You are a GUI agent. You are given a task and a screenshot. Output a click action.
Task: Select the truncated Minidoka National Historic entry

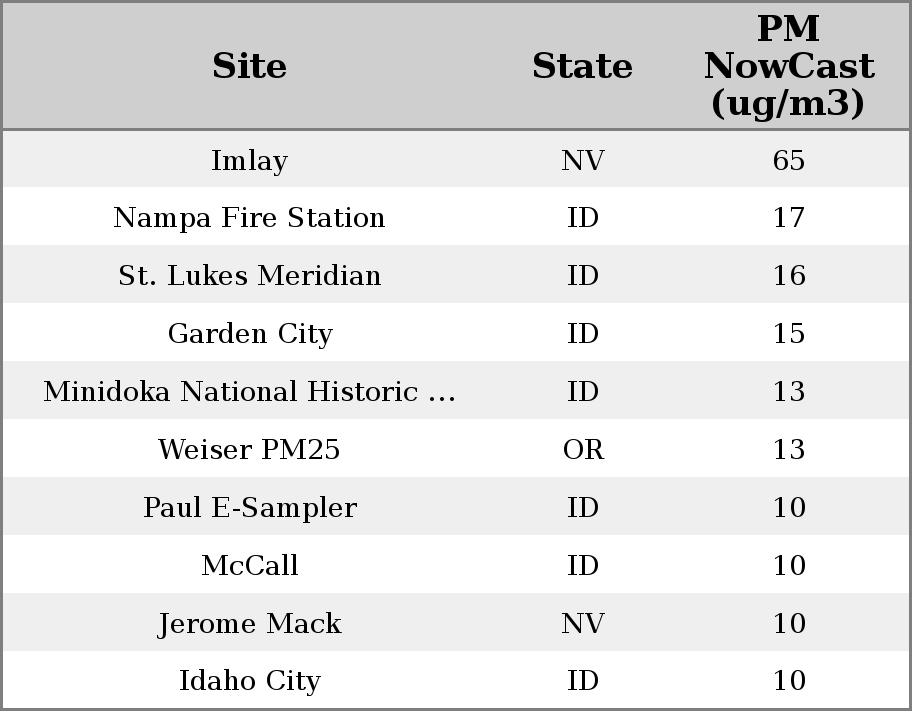pos(249,392)
